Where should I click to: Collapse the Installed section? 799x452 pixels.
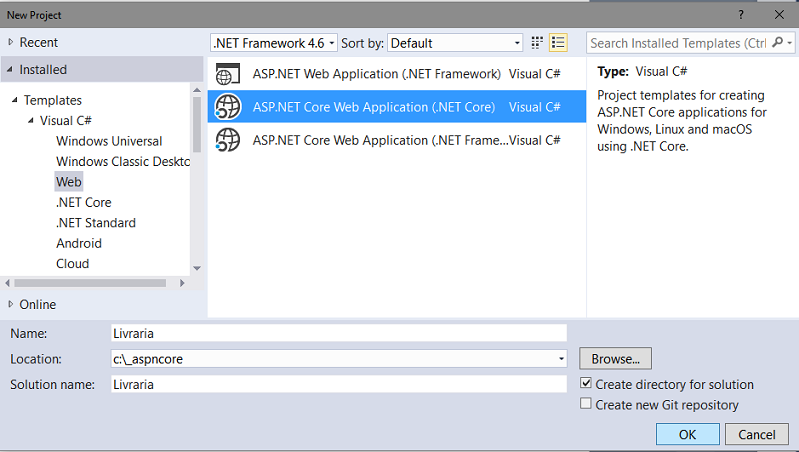10,69
